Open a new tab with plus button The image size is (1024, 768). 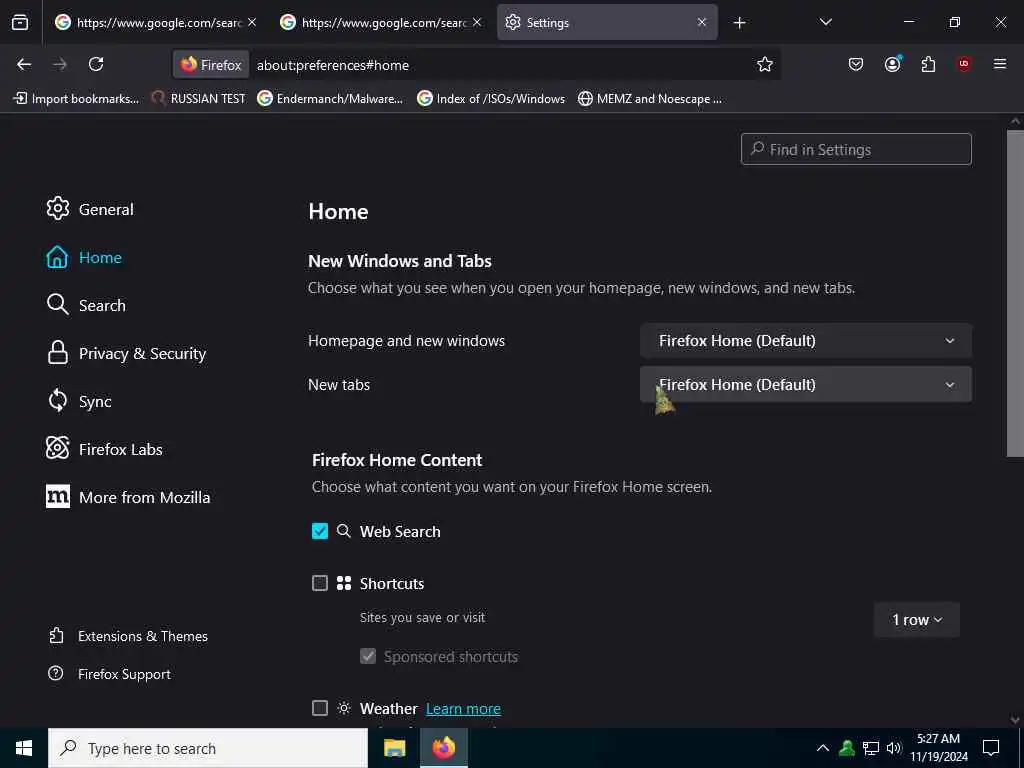pyautogui.click(x=739, y=23)
